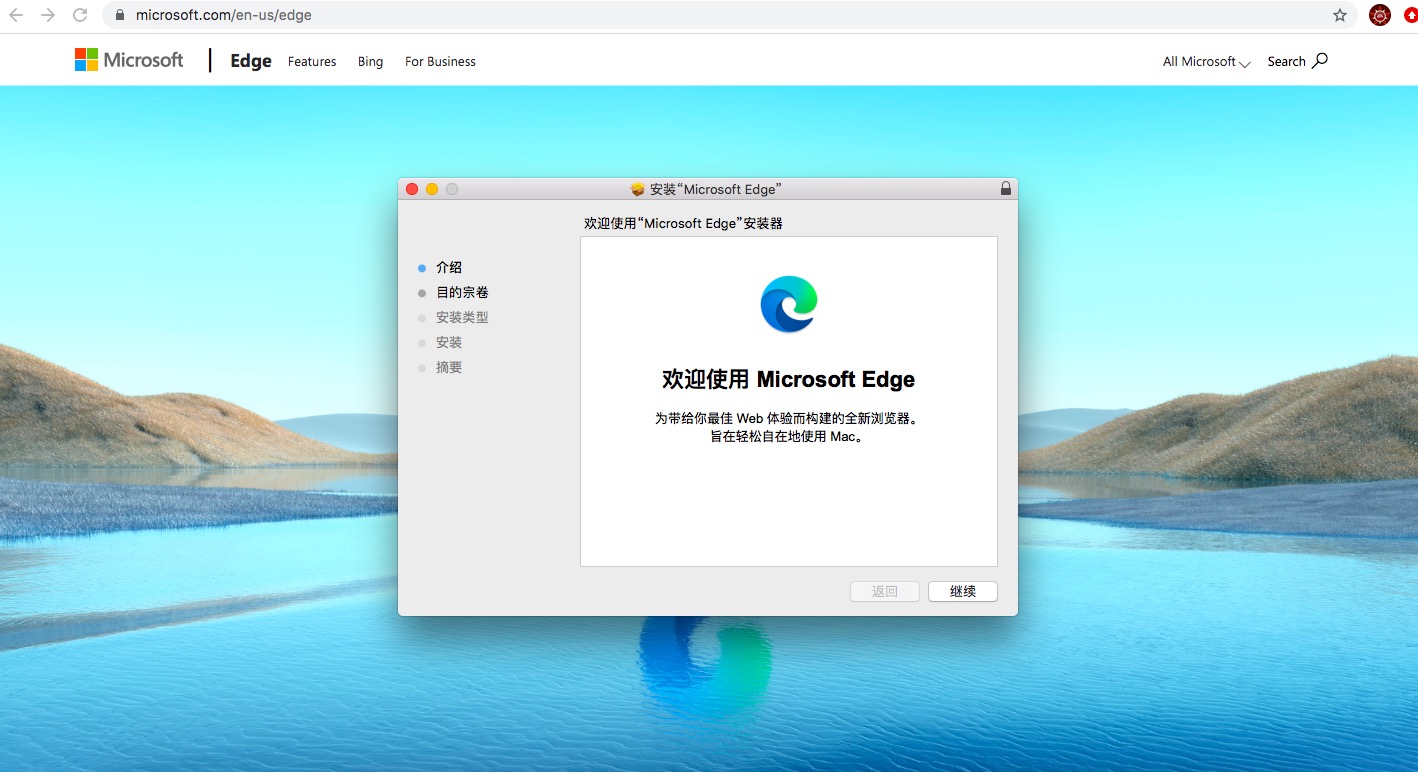This screenshot has height=772, width=1418.
Task: Reload the page with refresh icon
Action: (80, 15)
